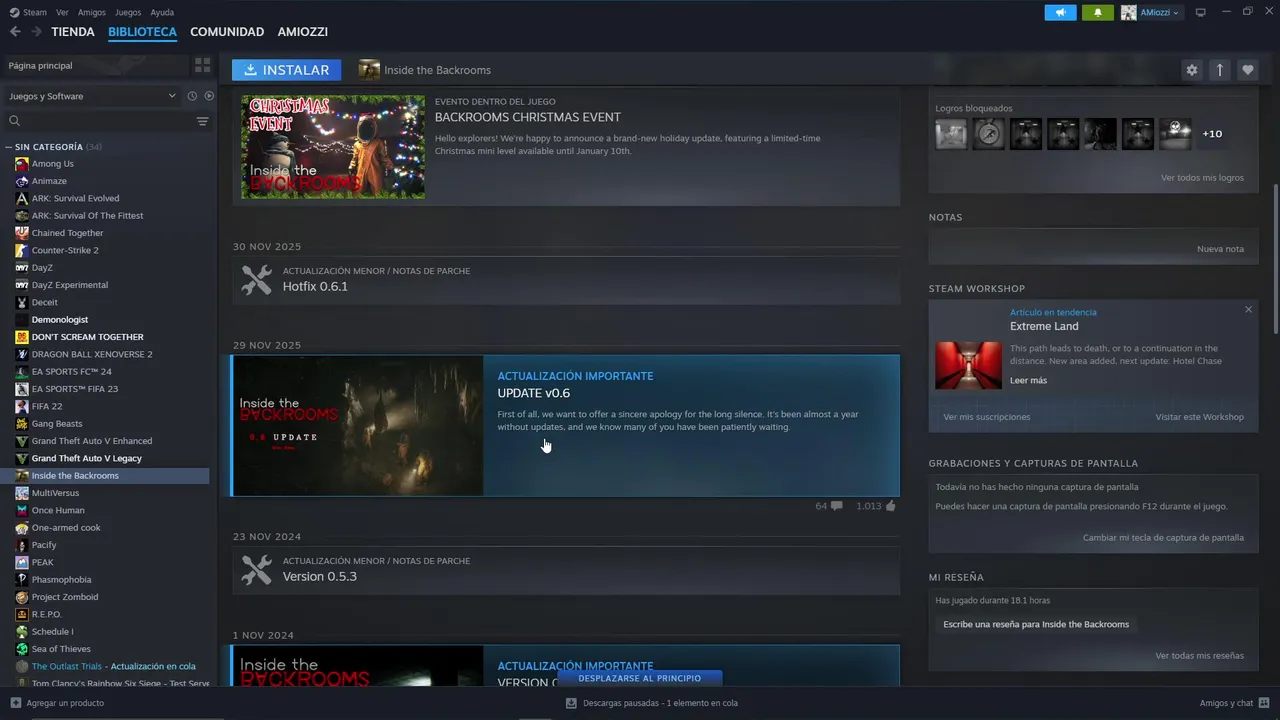Image resolution: width=1280 pixels, height=720 pixels.
Task: Switch to Big Picture mode icon
Action: coord(1201,12)
